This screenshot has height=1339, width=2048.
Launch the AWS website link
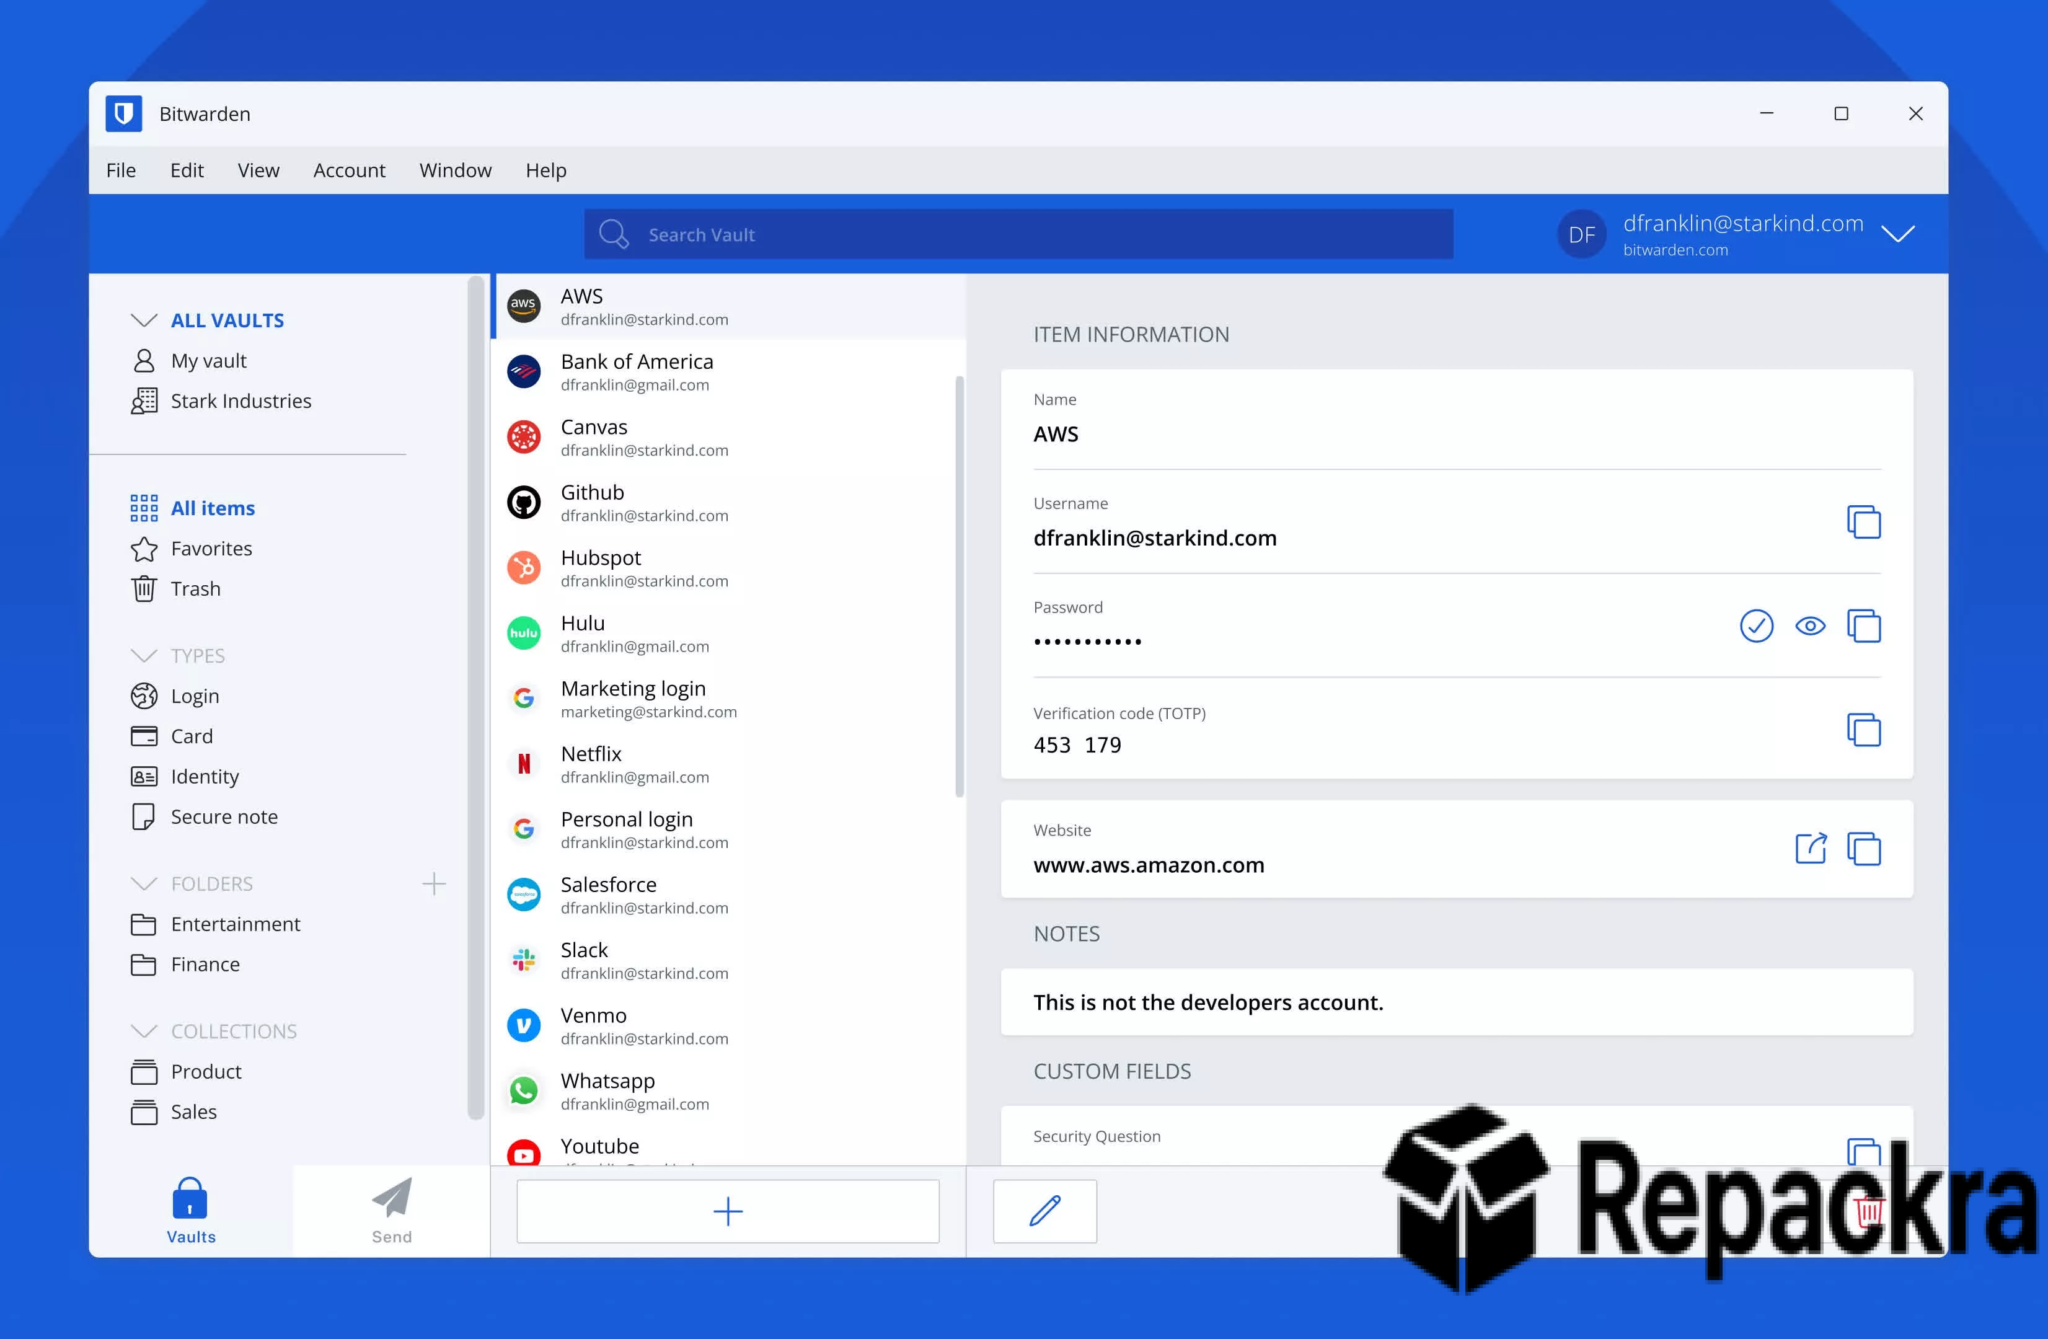[x=1810, y=849]
